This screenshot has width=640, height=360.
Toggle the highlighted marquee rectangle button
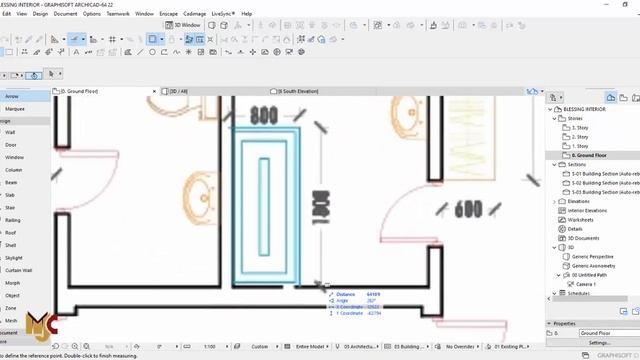pyautogui.click(x=152, y=39)
